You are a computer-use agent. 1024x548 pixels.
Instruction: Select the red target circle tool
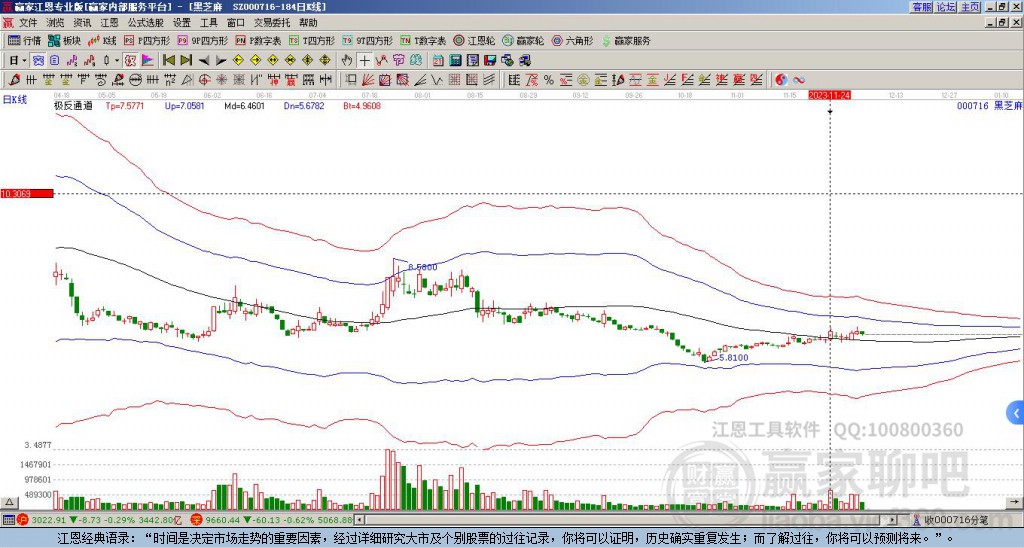pos(204,80)
